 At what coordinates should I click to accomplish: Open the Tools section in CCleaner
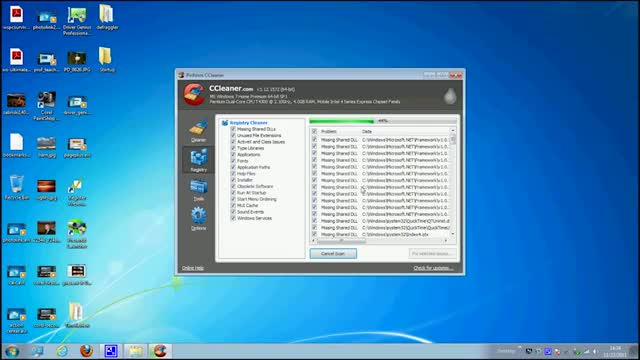[x=198, y=190]
